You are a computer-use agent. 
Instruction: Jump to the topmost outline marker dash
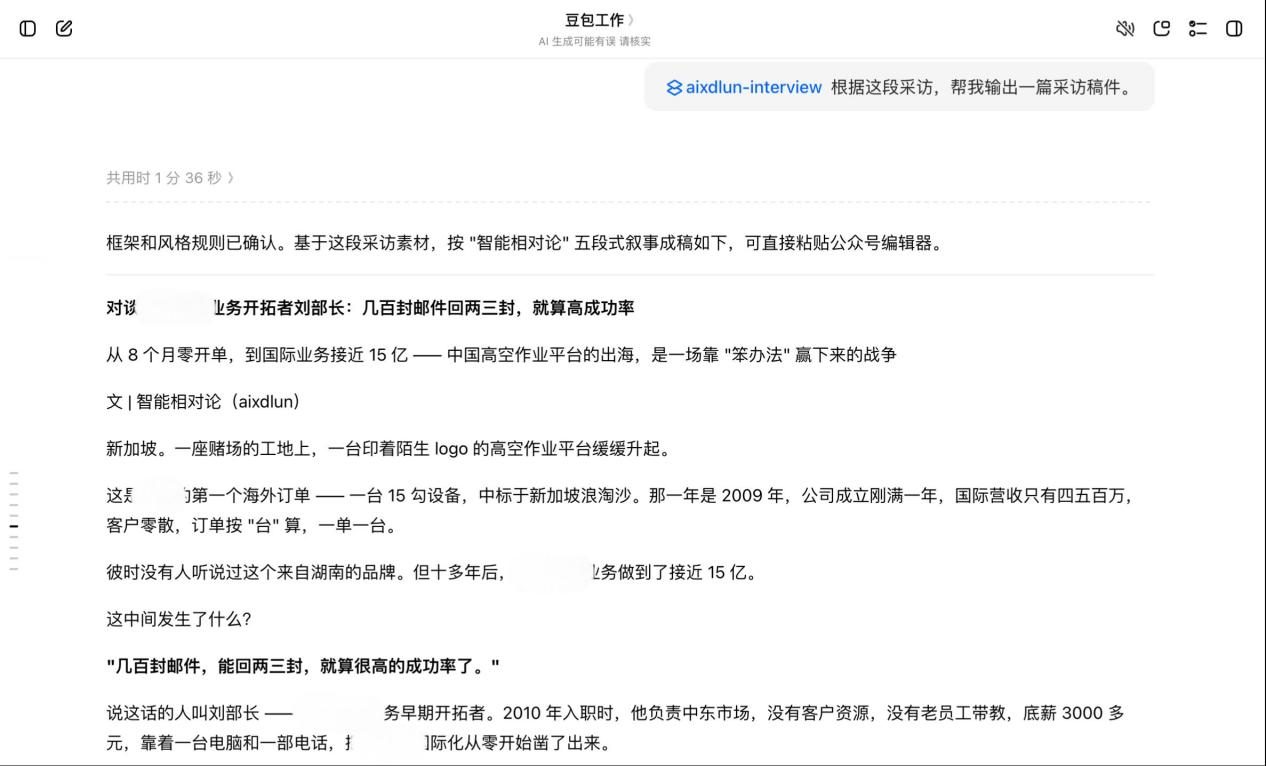tap(14, 473)
